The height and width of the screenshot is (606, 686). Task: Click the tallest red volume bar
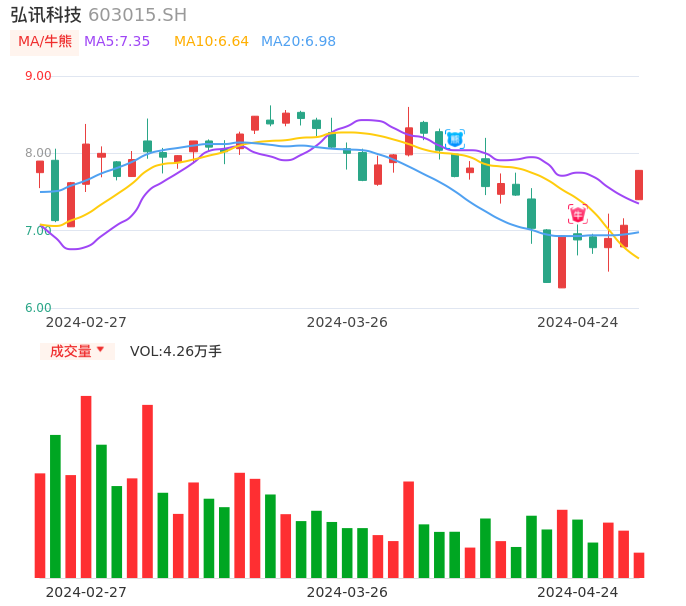point(86,486)
